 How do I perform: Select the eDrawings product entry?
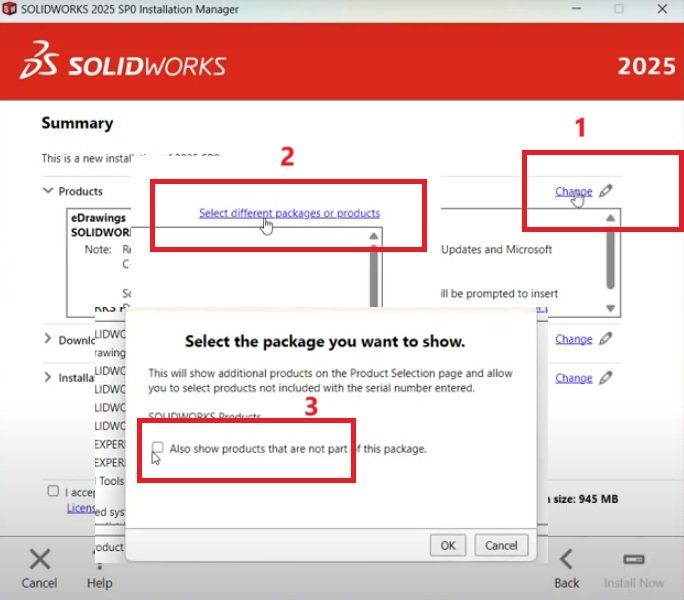pyautogui.click(x=99, y=218)
